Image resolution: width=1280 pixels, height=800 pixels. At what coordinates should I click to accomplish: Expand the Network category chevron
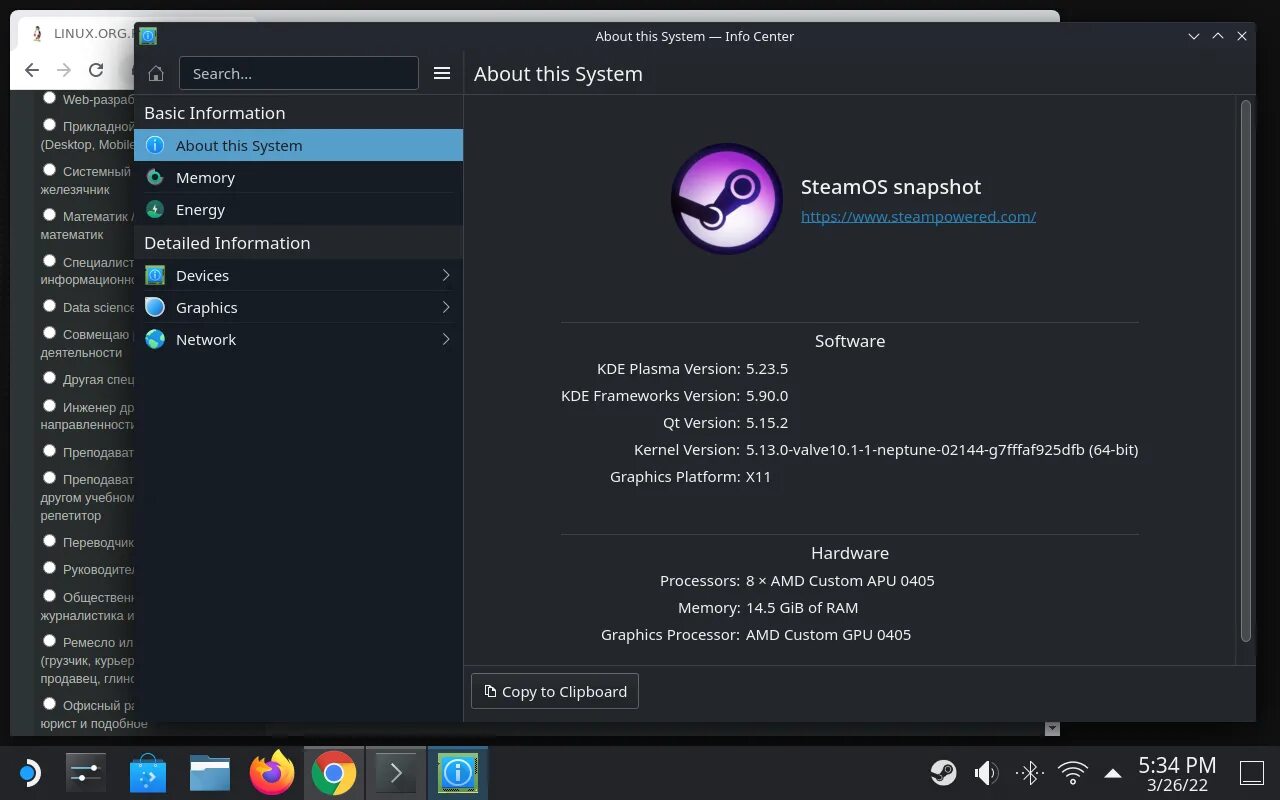(446, 339)
